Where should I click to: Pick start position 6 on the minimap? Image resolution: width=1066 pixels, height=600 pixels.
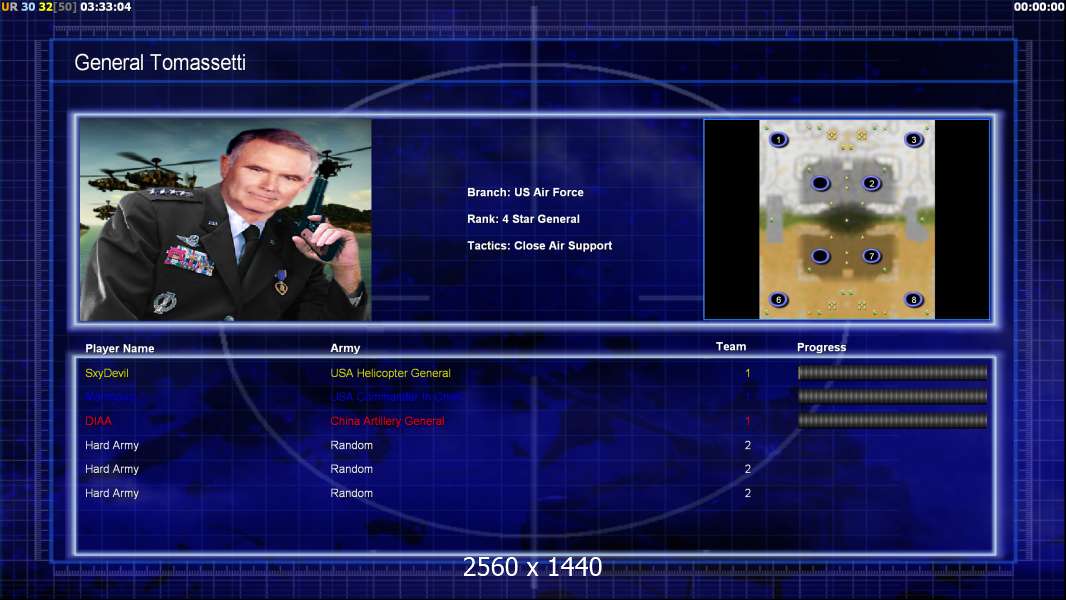point(778,300)
